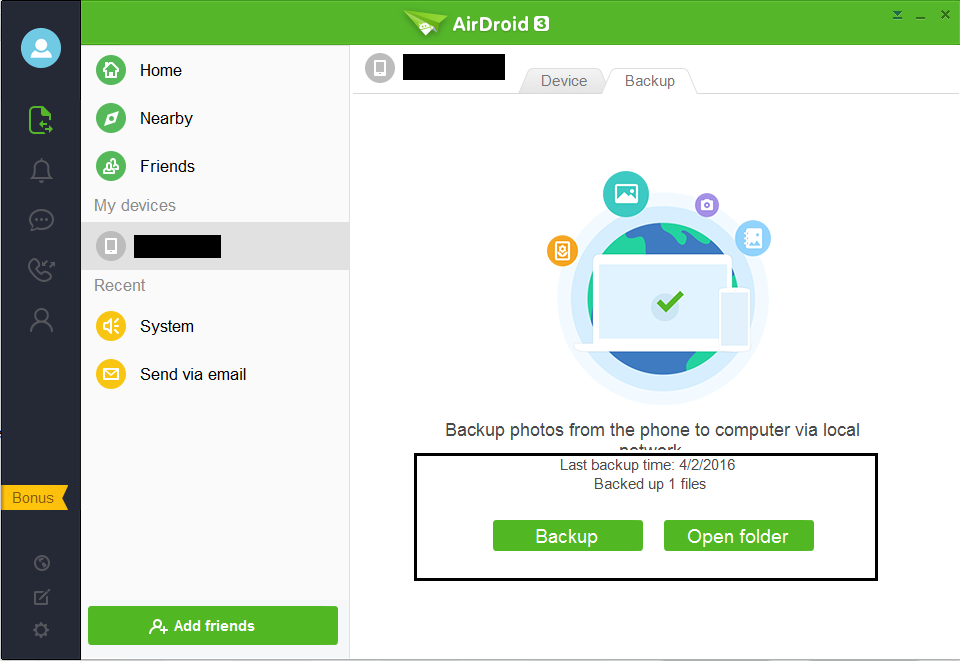Expand the title bar dropdown arrow
960x661 pixels.
coord(898,14)
